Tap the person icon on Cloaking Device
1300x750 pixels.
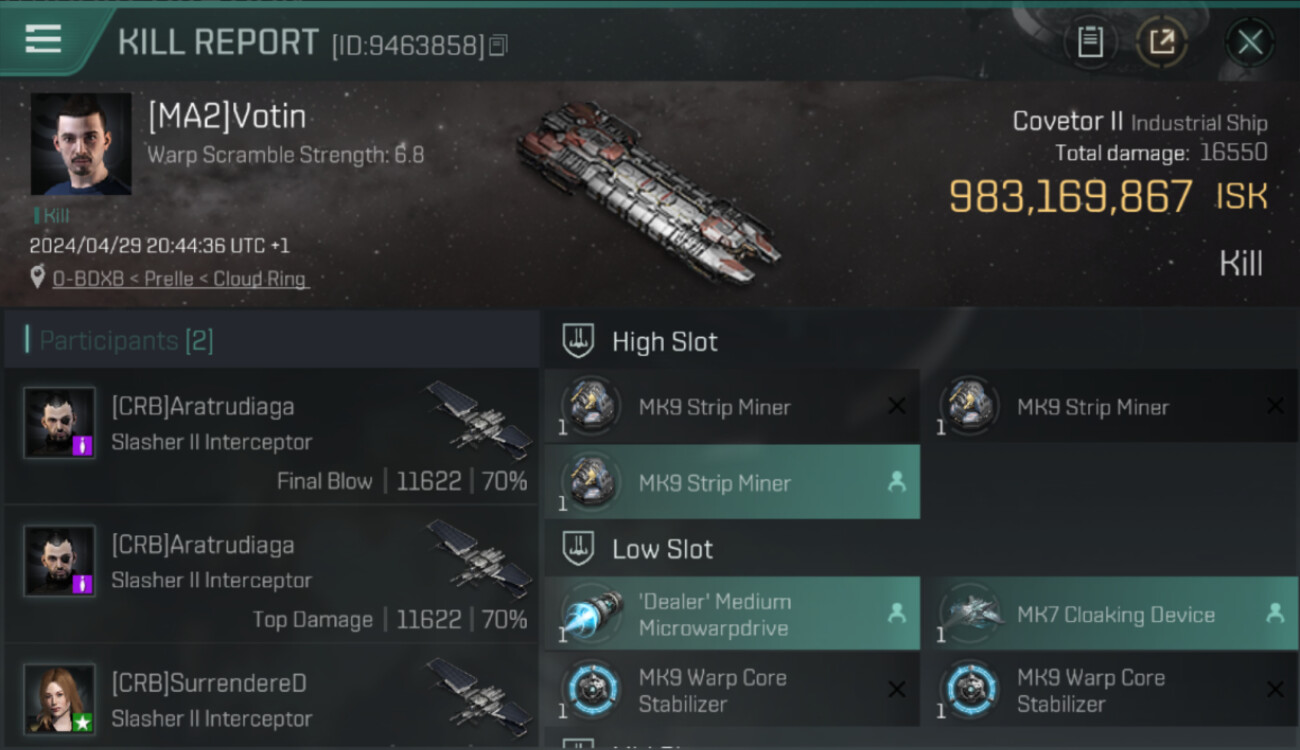1275,614
